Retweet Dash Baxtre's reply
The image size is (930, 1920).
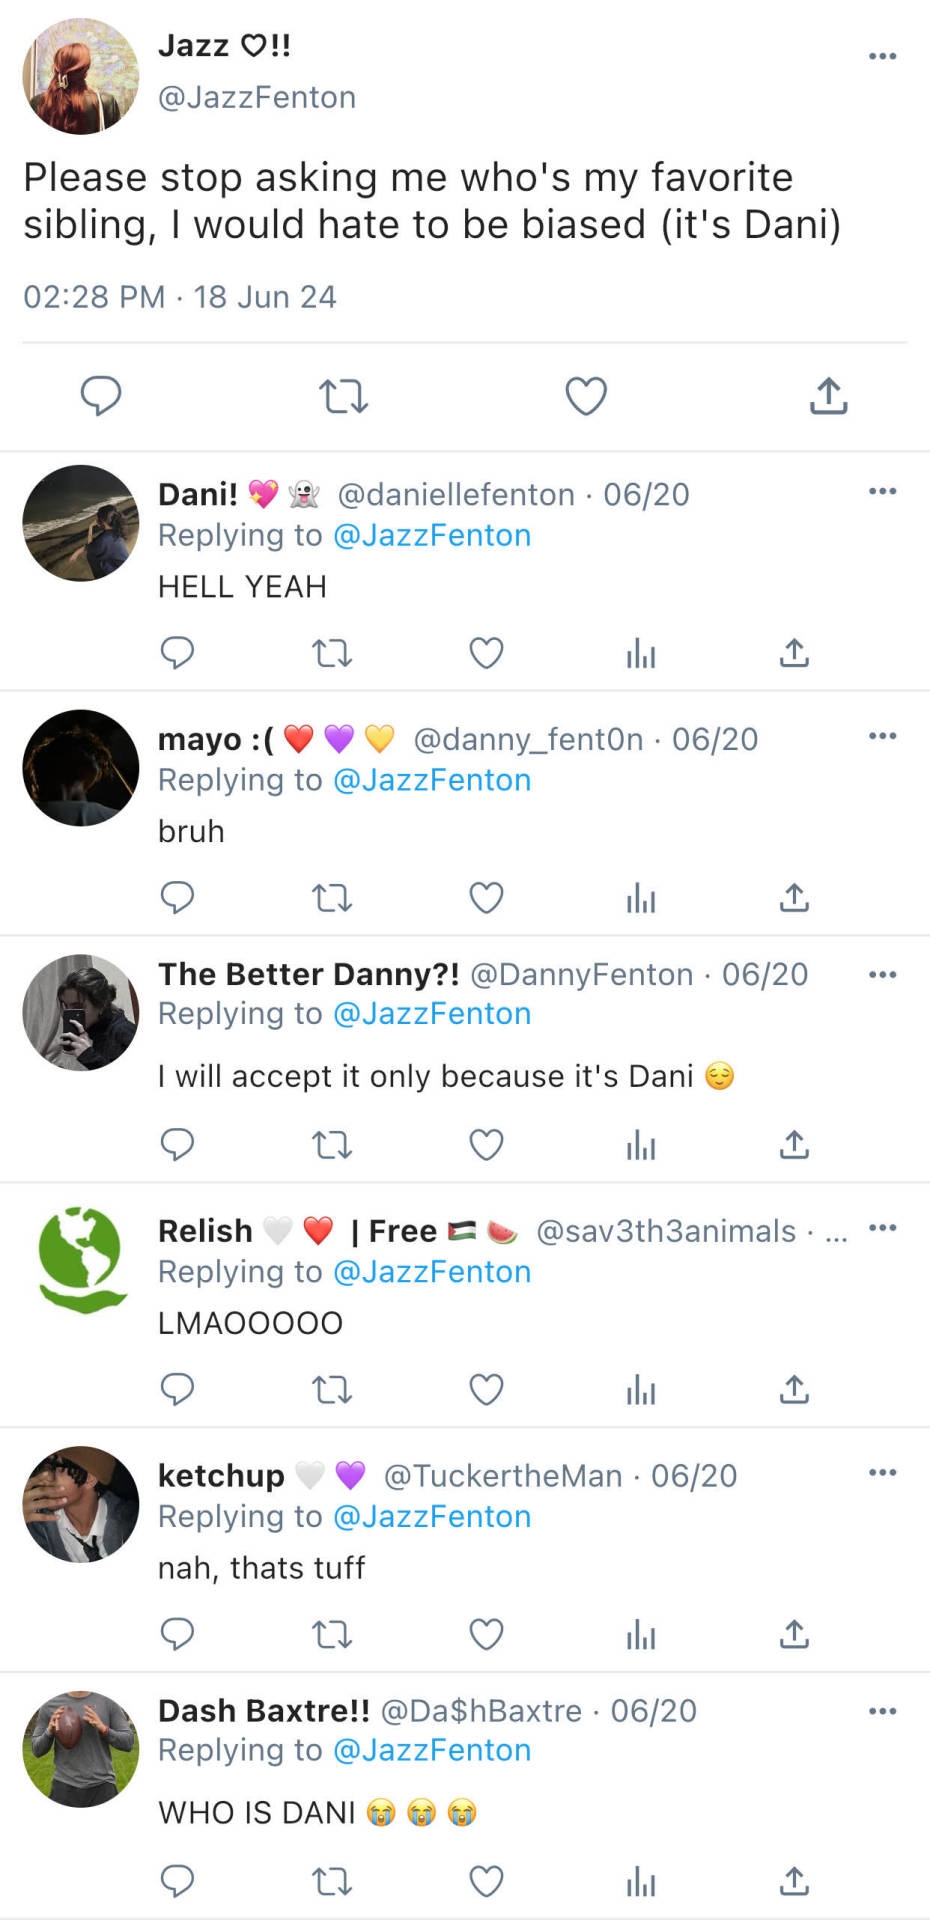[x=332, y=1881]
